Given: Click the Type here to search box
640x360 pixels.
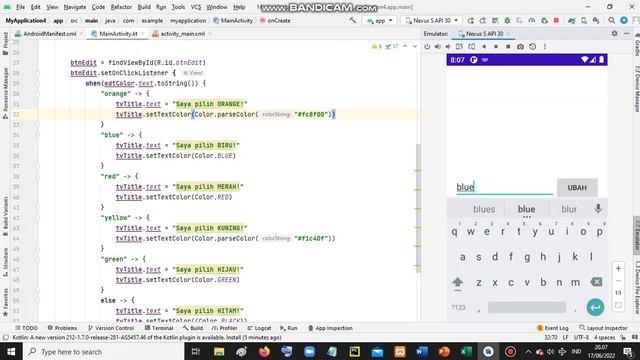Looking at the screenshot, I should [x=103, y=351].
